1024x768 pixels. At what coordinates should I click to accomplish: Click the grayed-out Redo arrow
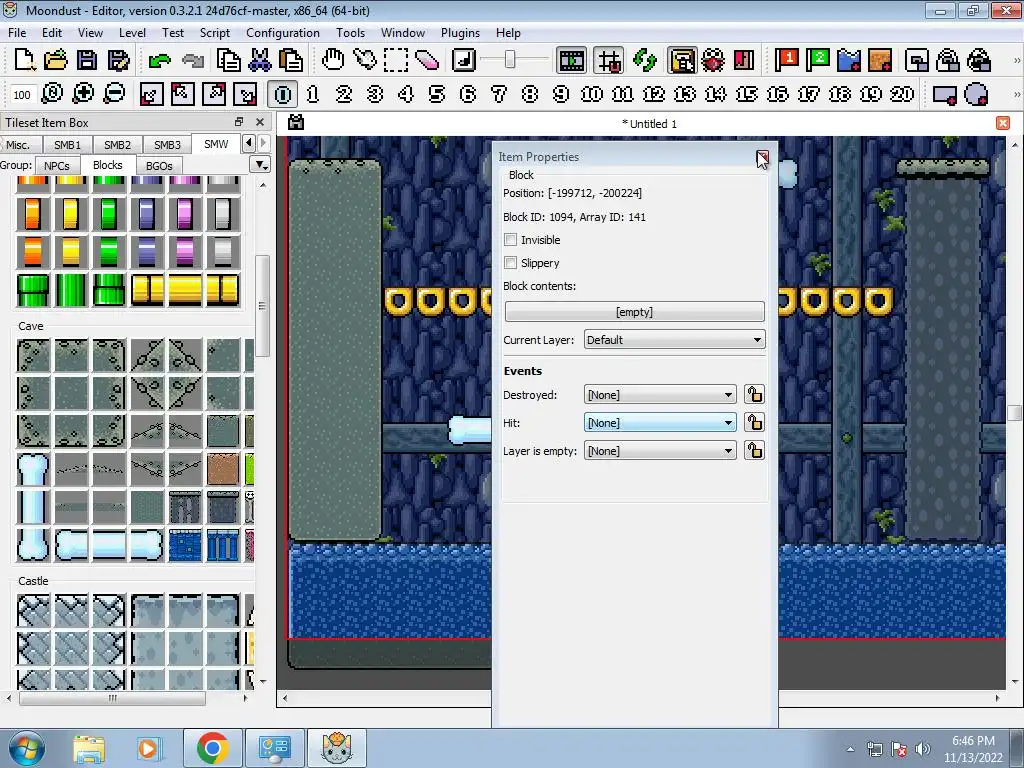point(193,60)
